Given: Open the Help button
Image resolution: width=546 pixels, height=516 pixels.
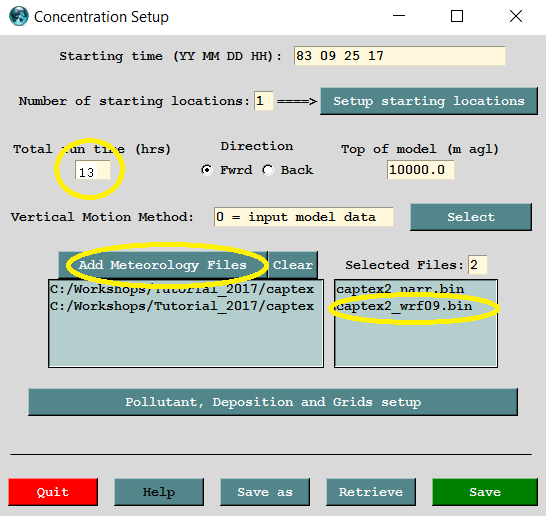Looking at the screenshot, I should 159,492.
